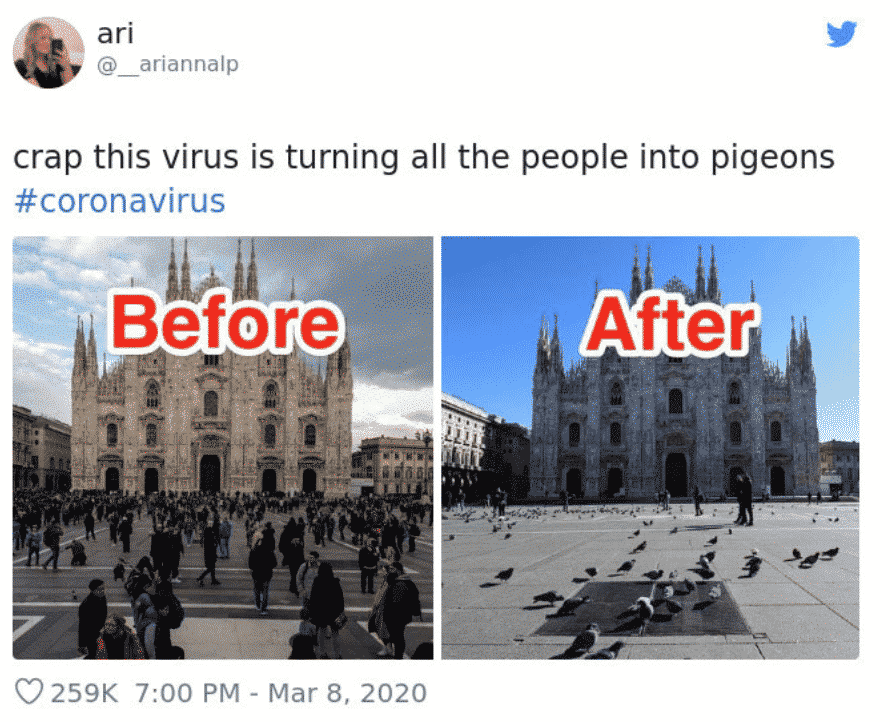The width and height of the screenshot is (890, 722).
Task: Open the #coronavirus hashtag
Action: 120,201
